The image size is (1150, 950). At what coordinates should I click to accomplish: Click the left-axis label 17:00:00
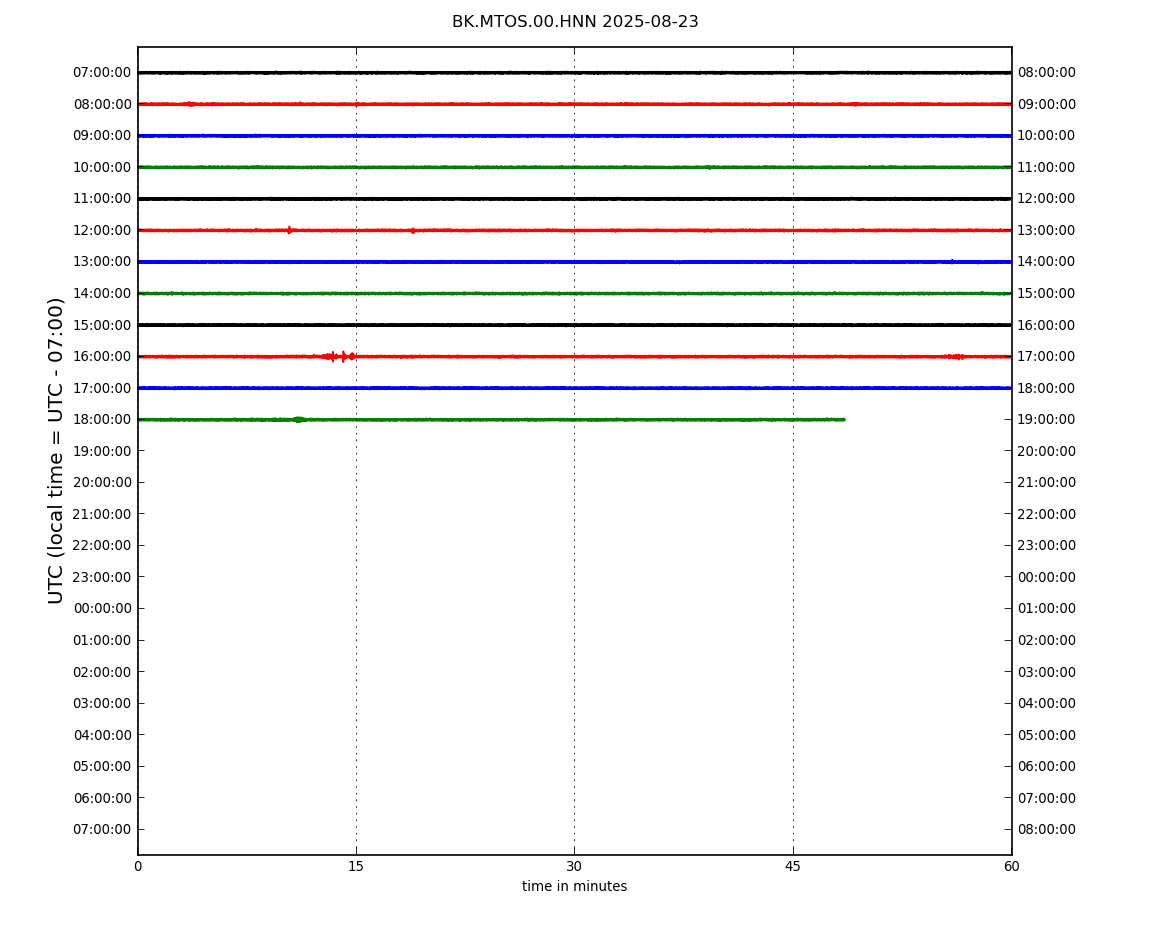click(103, 388)
